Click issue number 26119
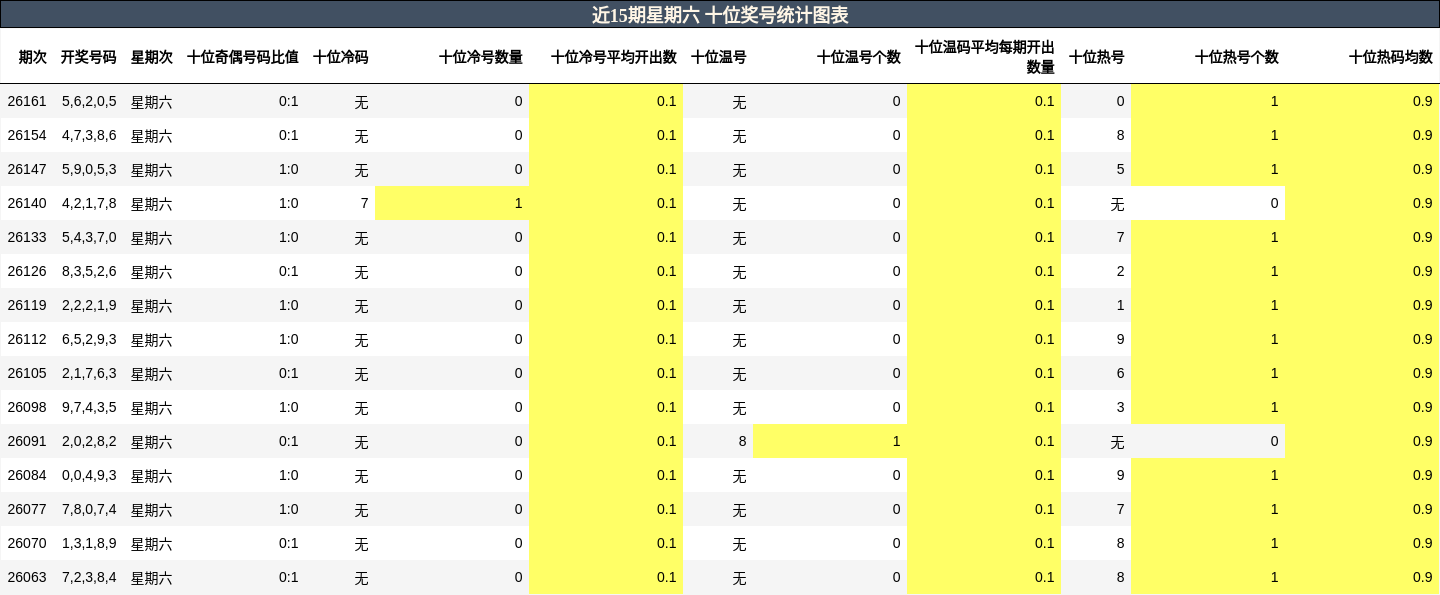1440x595 pixels. 27,305
